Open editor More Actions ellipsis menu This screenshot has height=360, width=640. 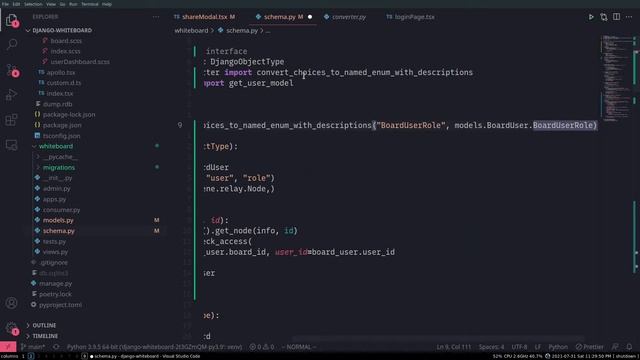[629, 17]
